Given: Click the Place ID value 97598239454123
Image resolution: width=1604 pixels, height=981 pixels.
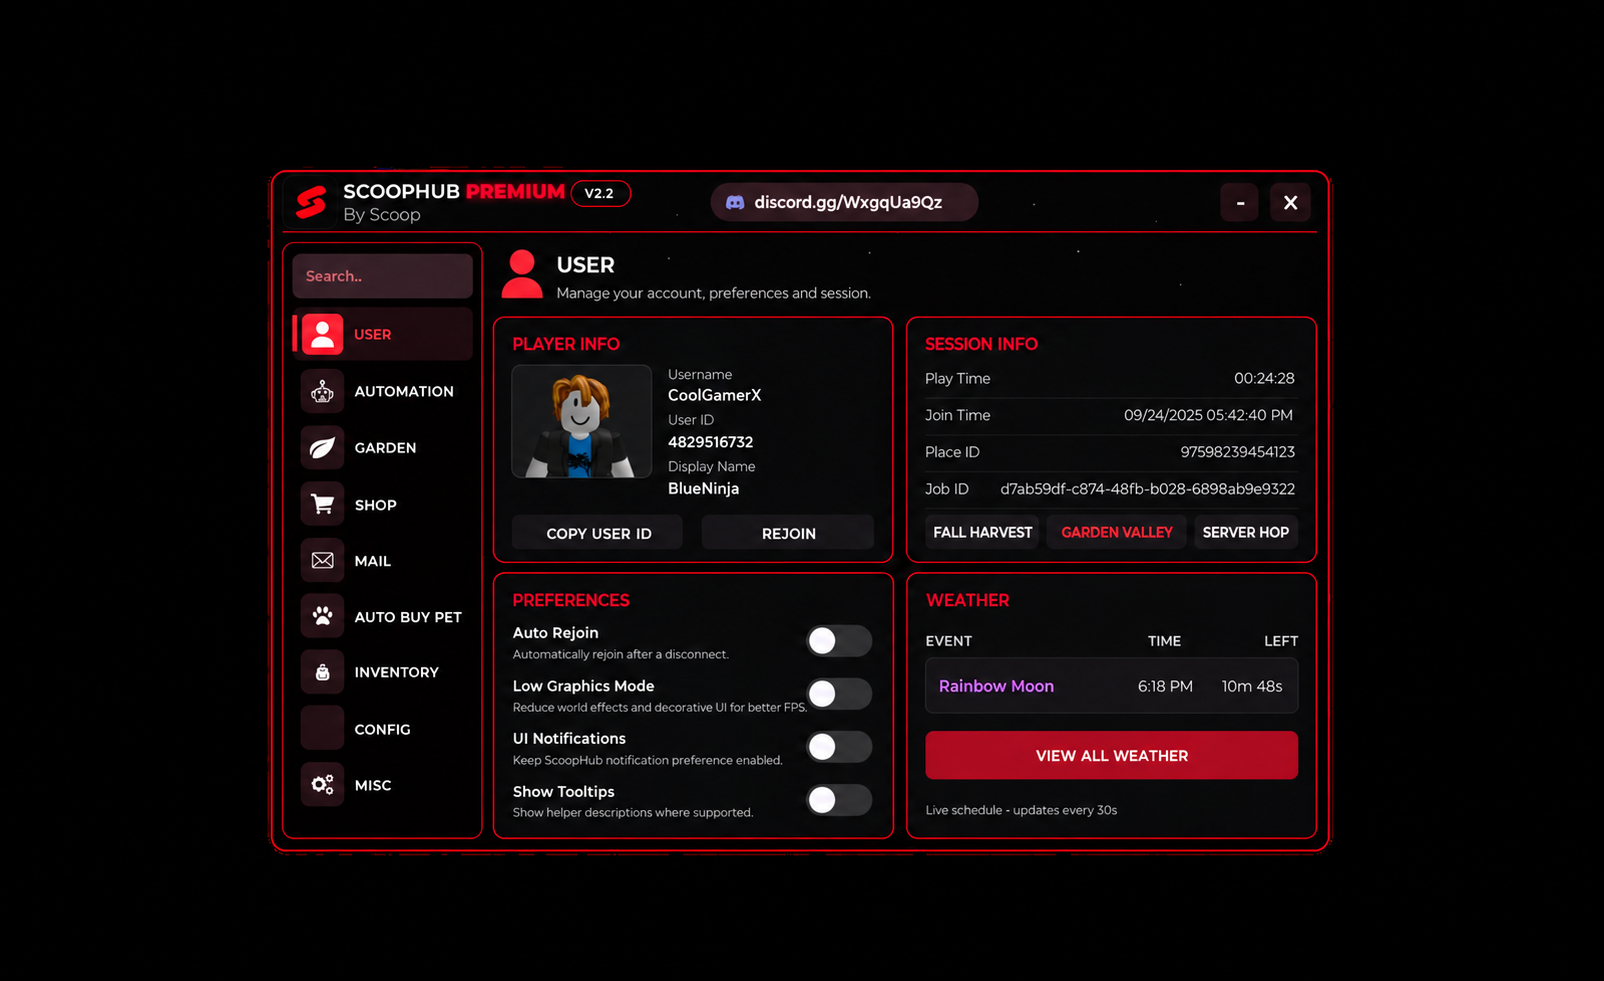Looking at the screenshot, I should [1237, 452].
